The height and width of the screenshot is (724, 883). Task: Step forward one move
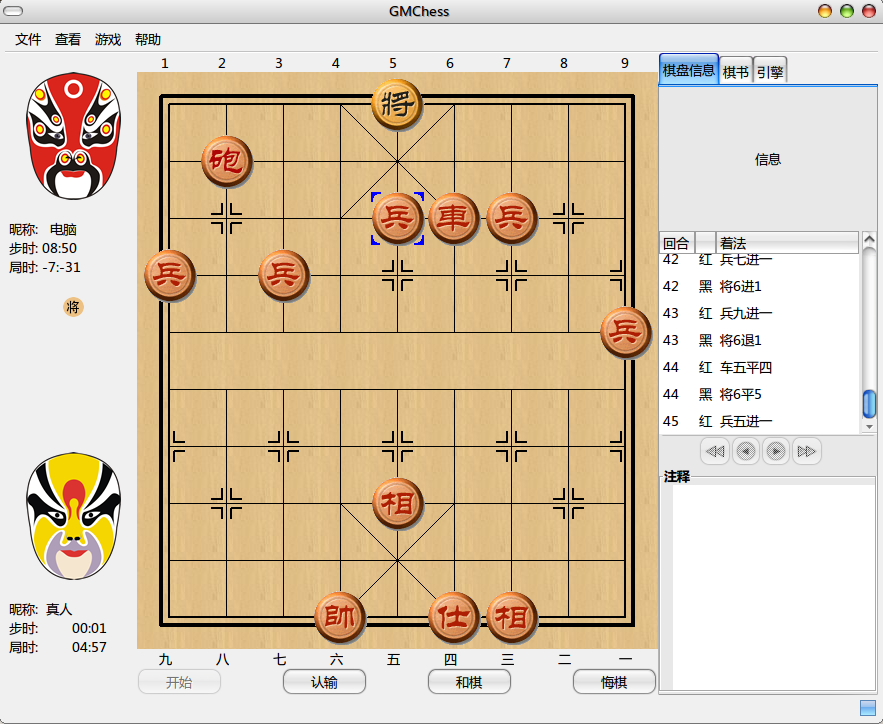point(776,452)
